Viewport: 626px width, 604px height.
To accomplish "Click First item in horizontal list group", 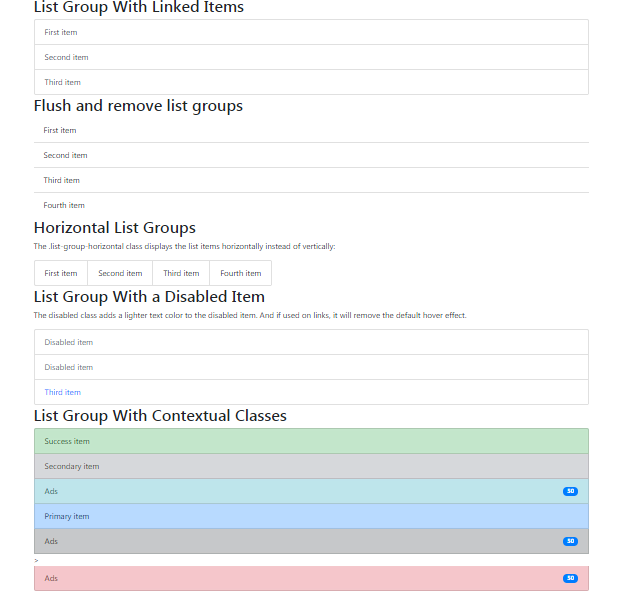I will 61,273.
